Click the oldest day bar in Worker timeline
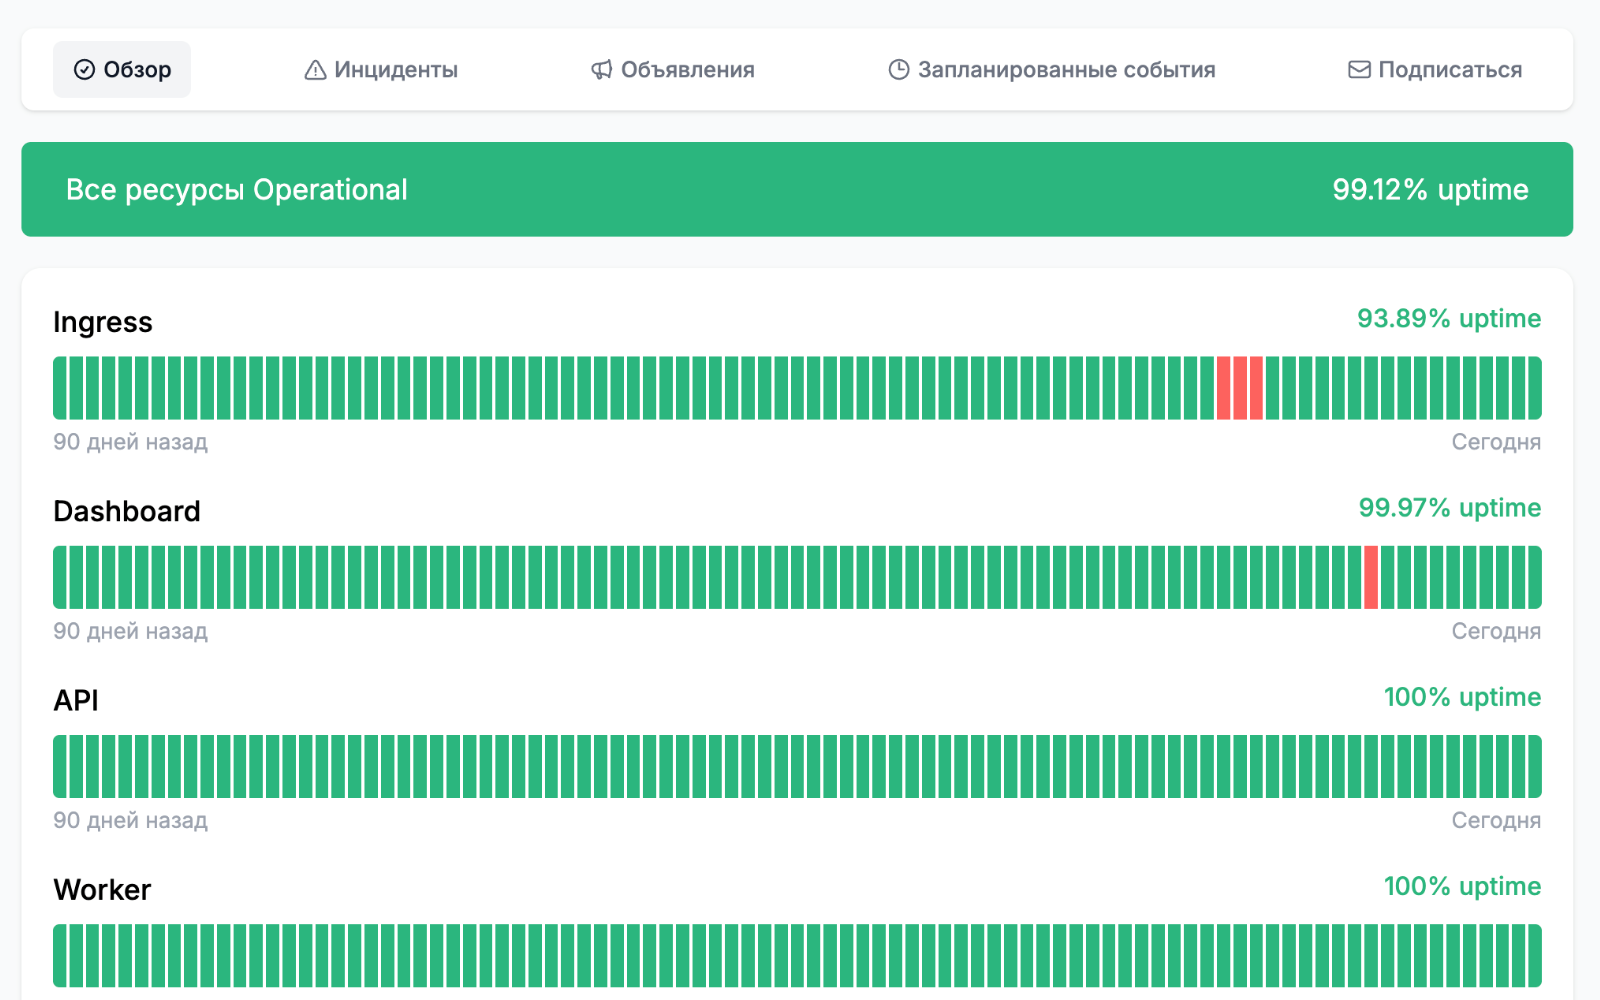 (60, 955)
